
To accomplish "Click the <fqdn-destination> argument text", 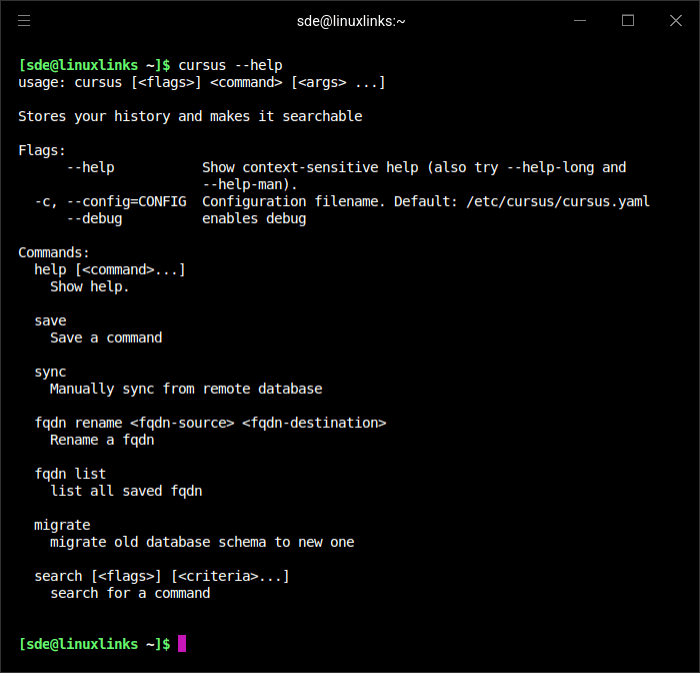I will [314, 423].
